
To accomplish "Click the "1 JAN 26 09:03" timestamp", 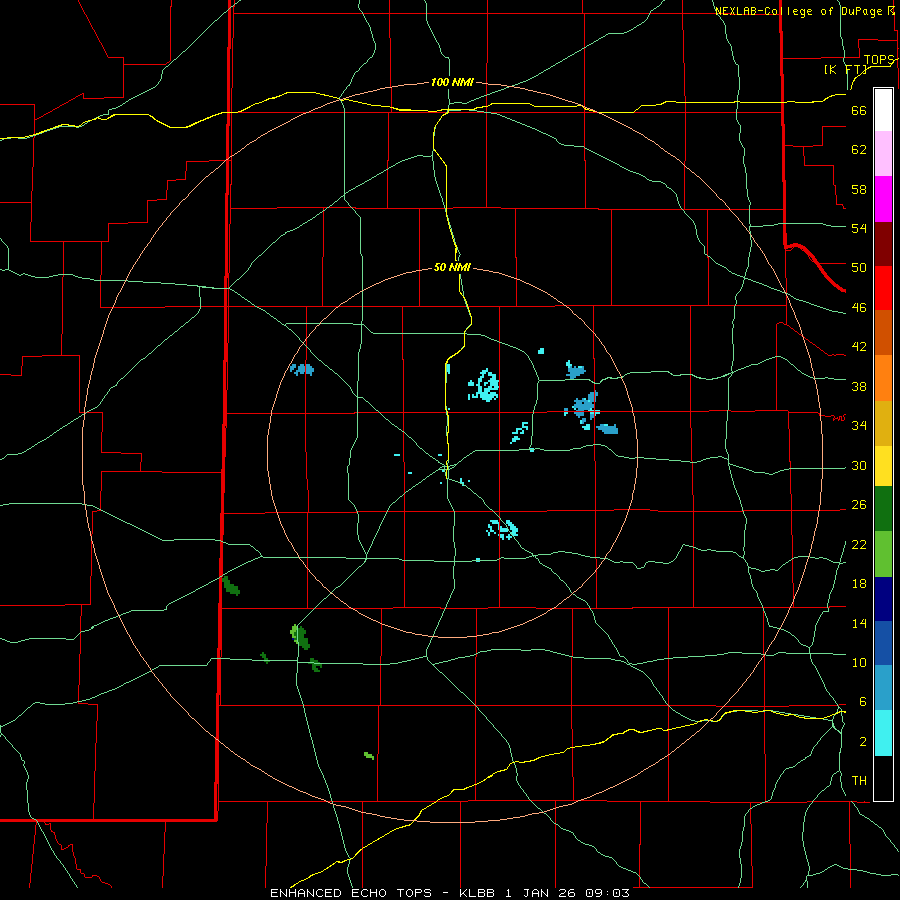I will pos(567,893).
